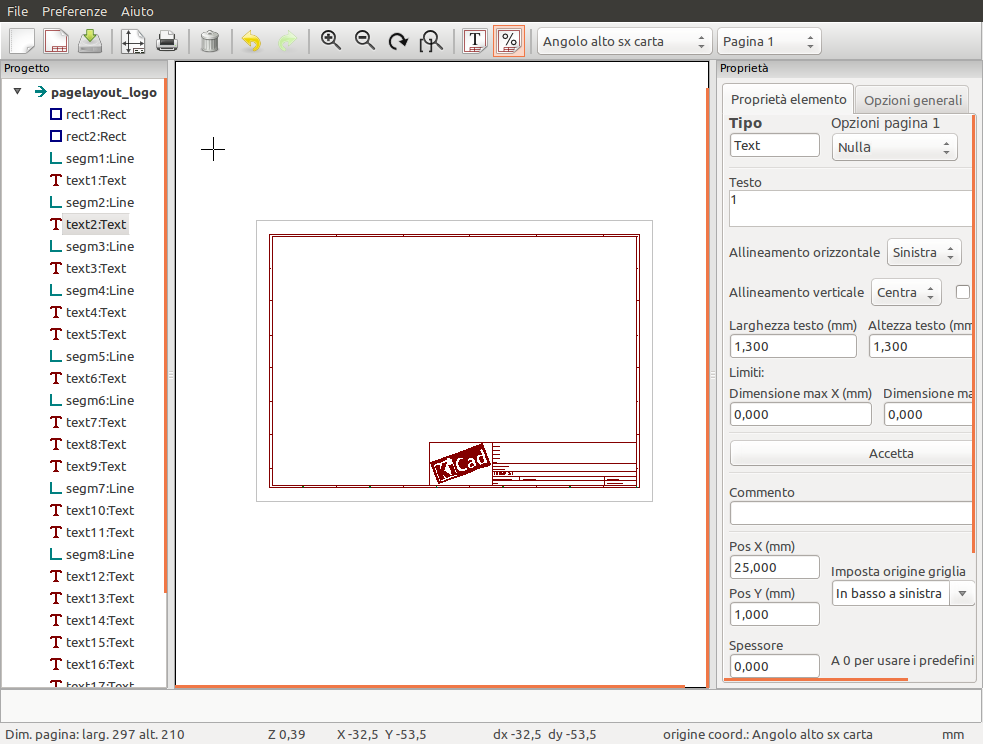The width and height of the screenshot is (983, 744).
Task: Switch to the 'Opzioni generali' tab
Action: [x=912, y=100]
